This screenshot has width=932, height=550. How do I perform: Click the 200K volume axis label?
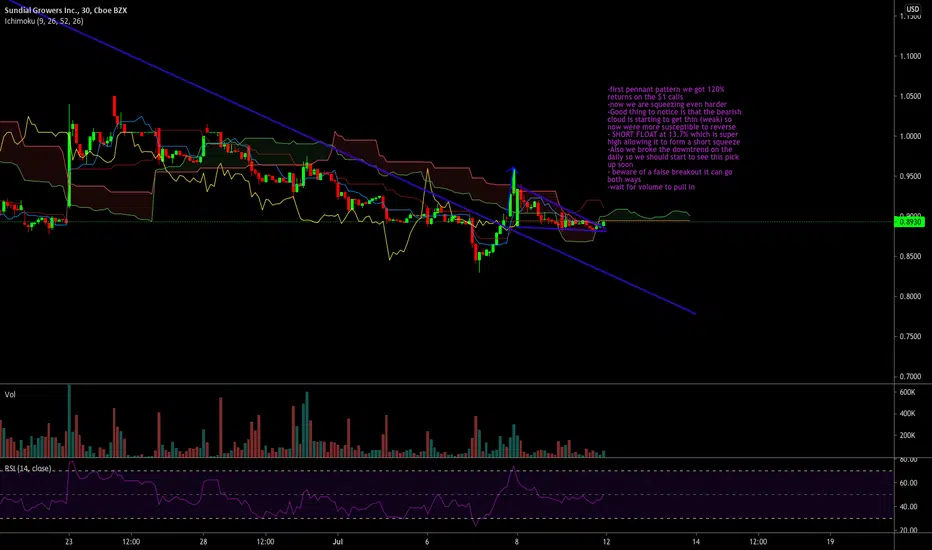(x=907, y=436)
